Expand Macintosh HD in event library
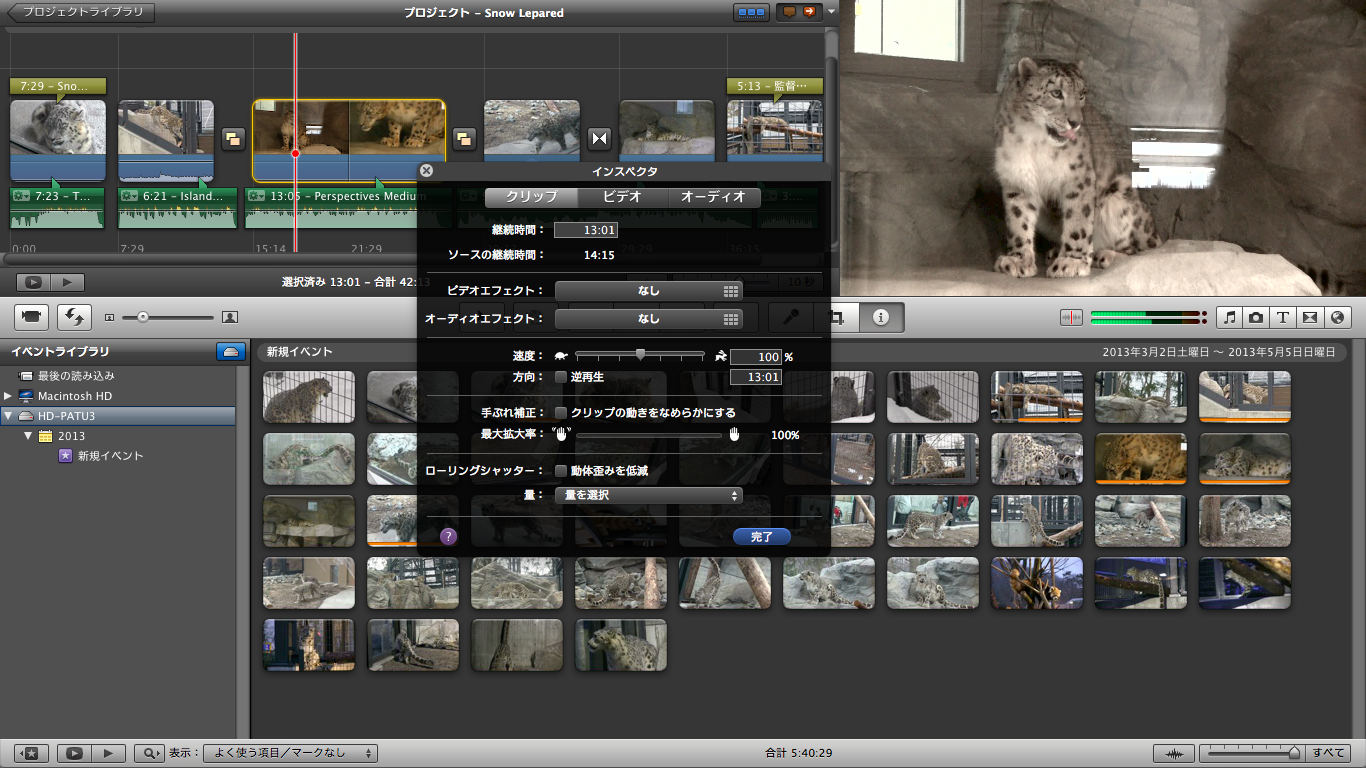 pos(8,396)
